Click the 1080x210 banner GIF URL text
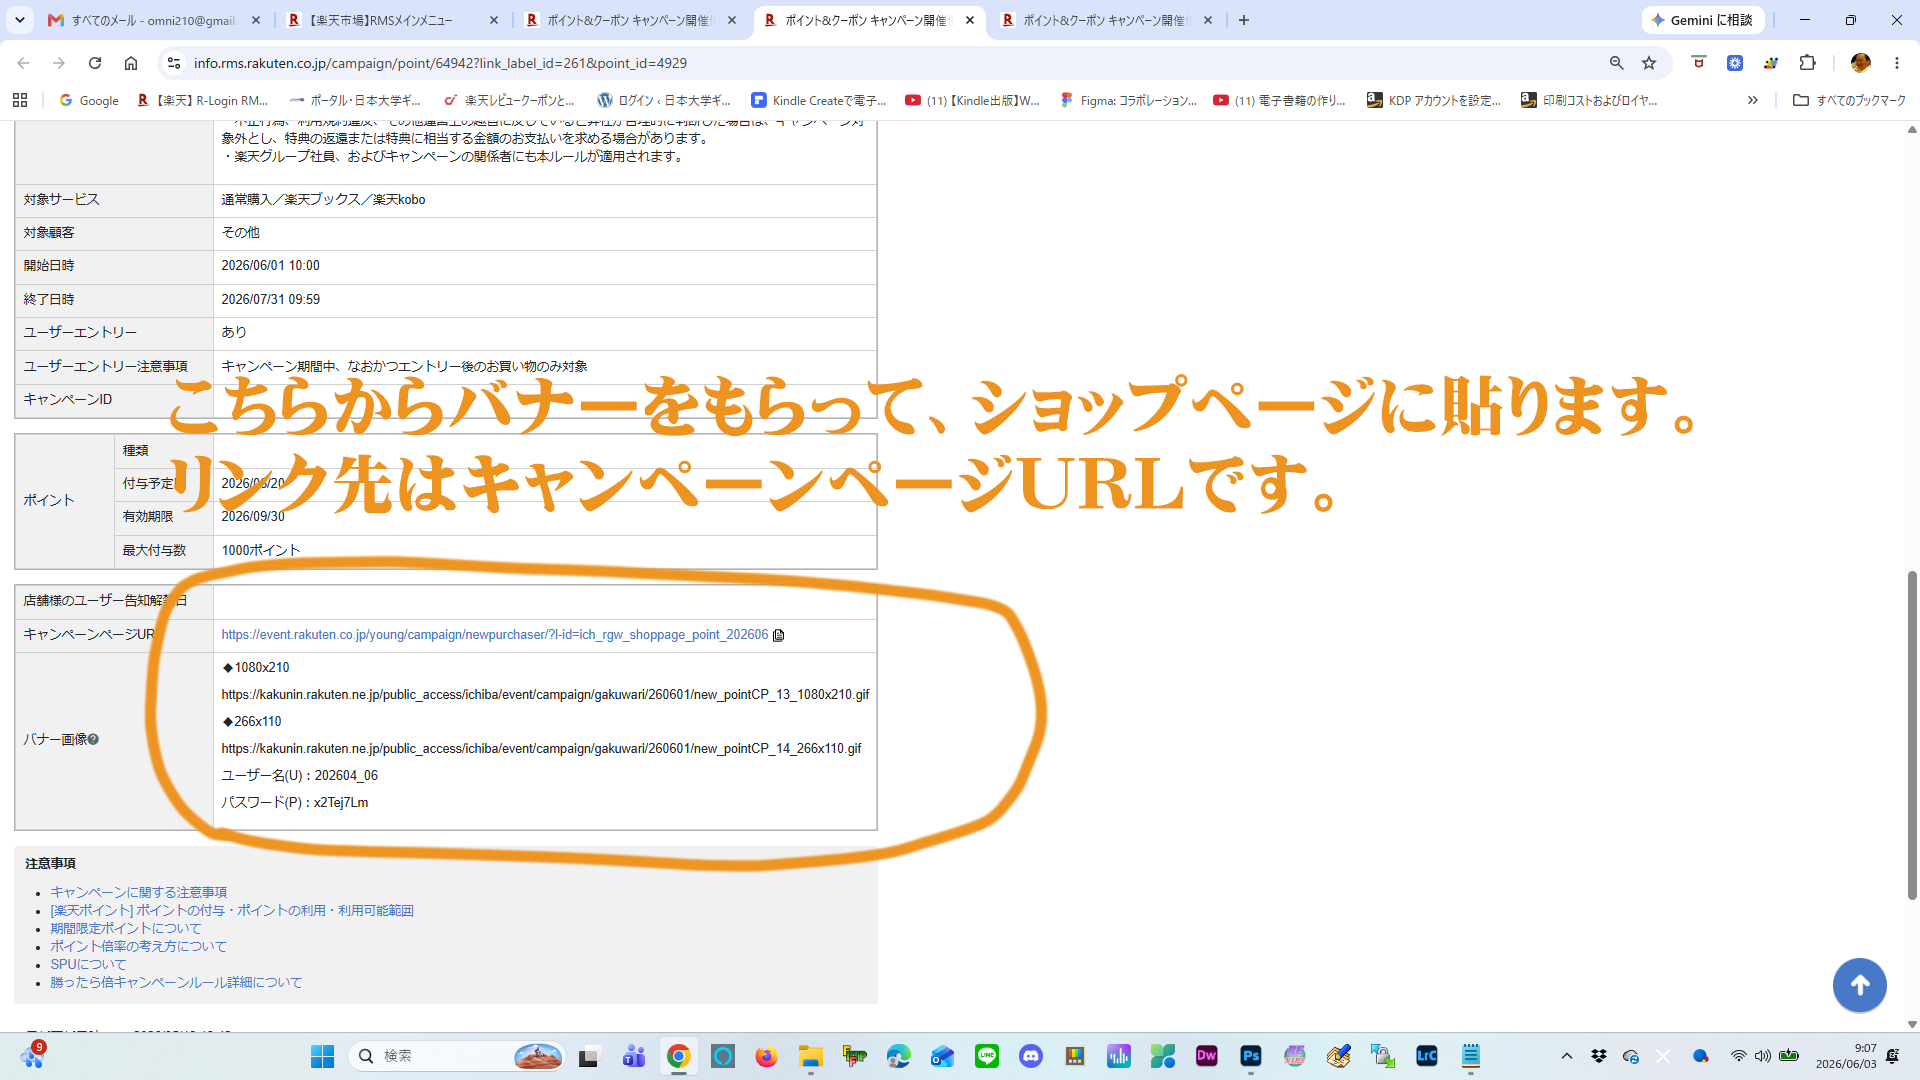1920x1080 pixels. [x=545, y=695]
